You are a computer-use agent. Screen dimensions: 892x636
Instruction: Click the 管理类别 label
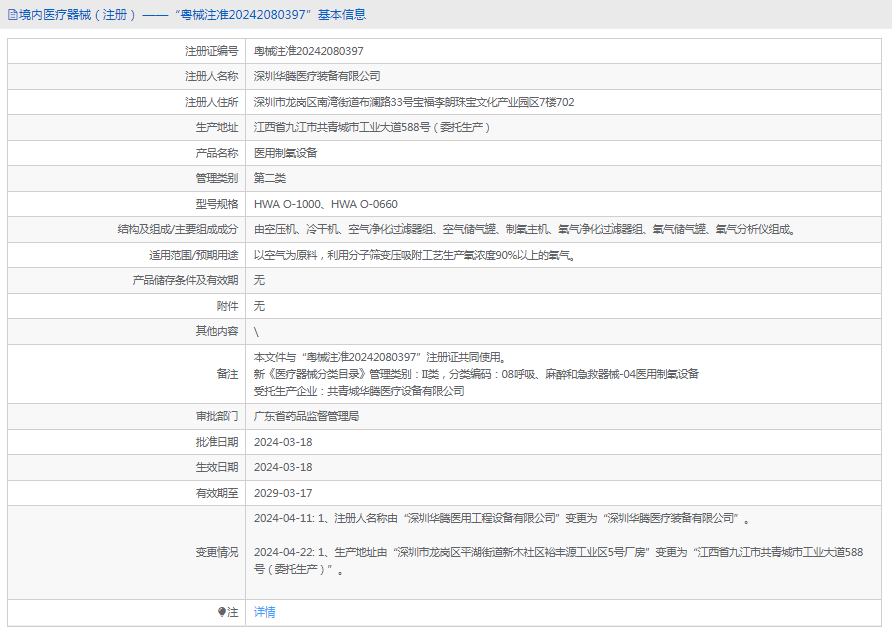217,178
